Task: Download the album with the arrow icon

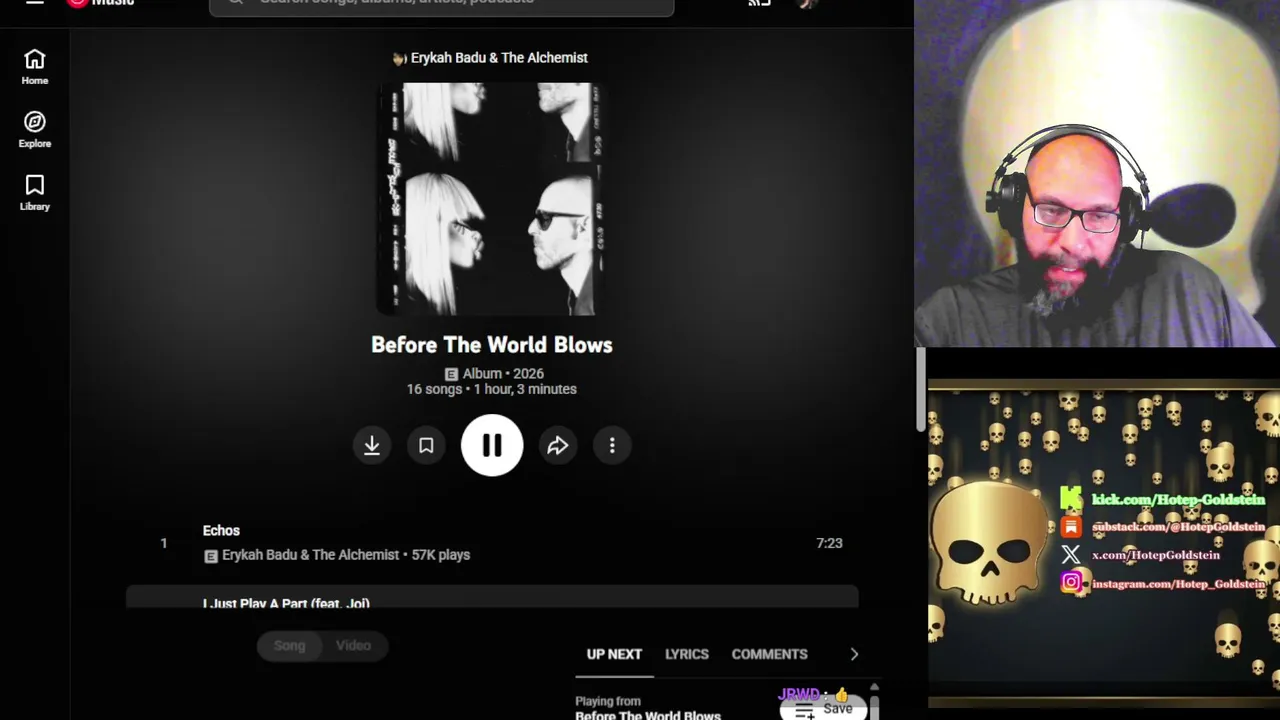Action: (372, 445)
